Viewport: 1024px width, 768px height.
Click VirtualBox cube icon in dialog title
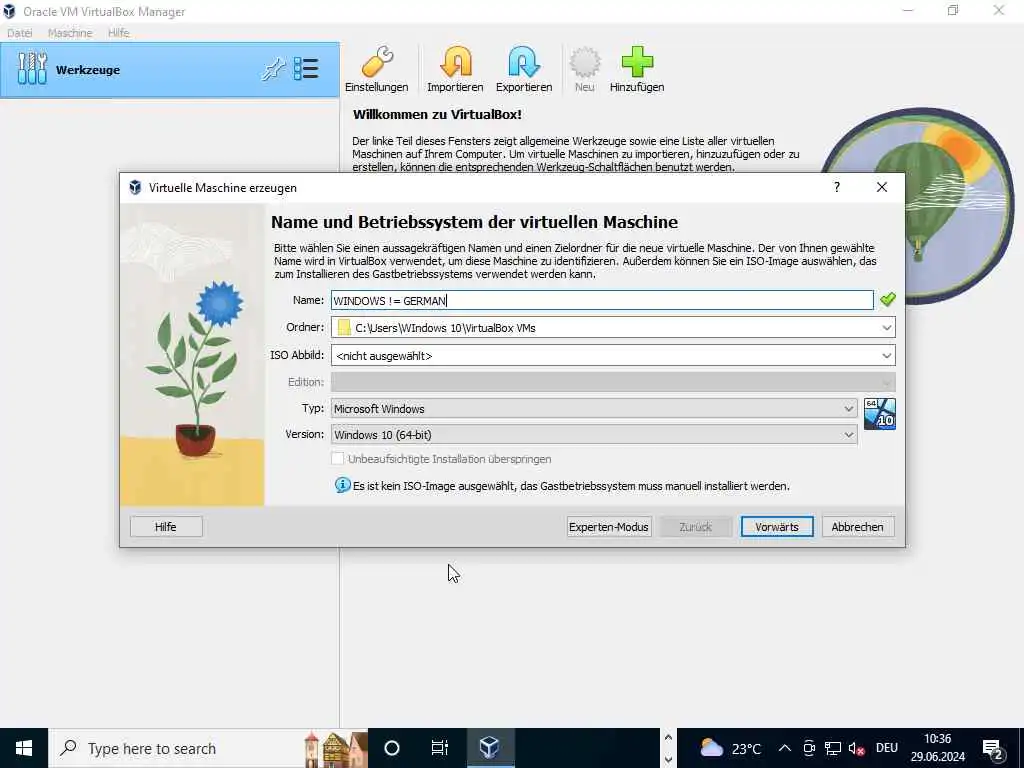135,187
